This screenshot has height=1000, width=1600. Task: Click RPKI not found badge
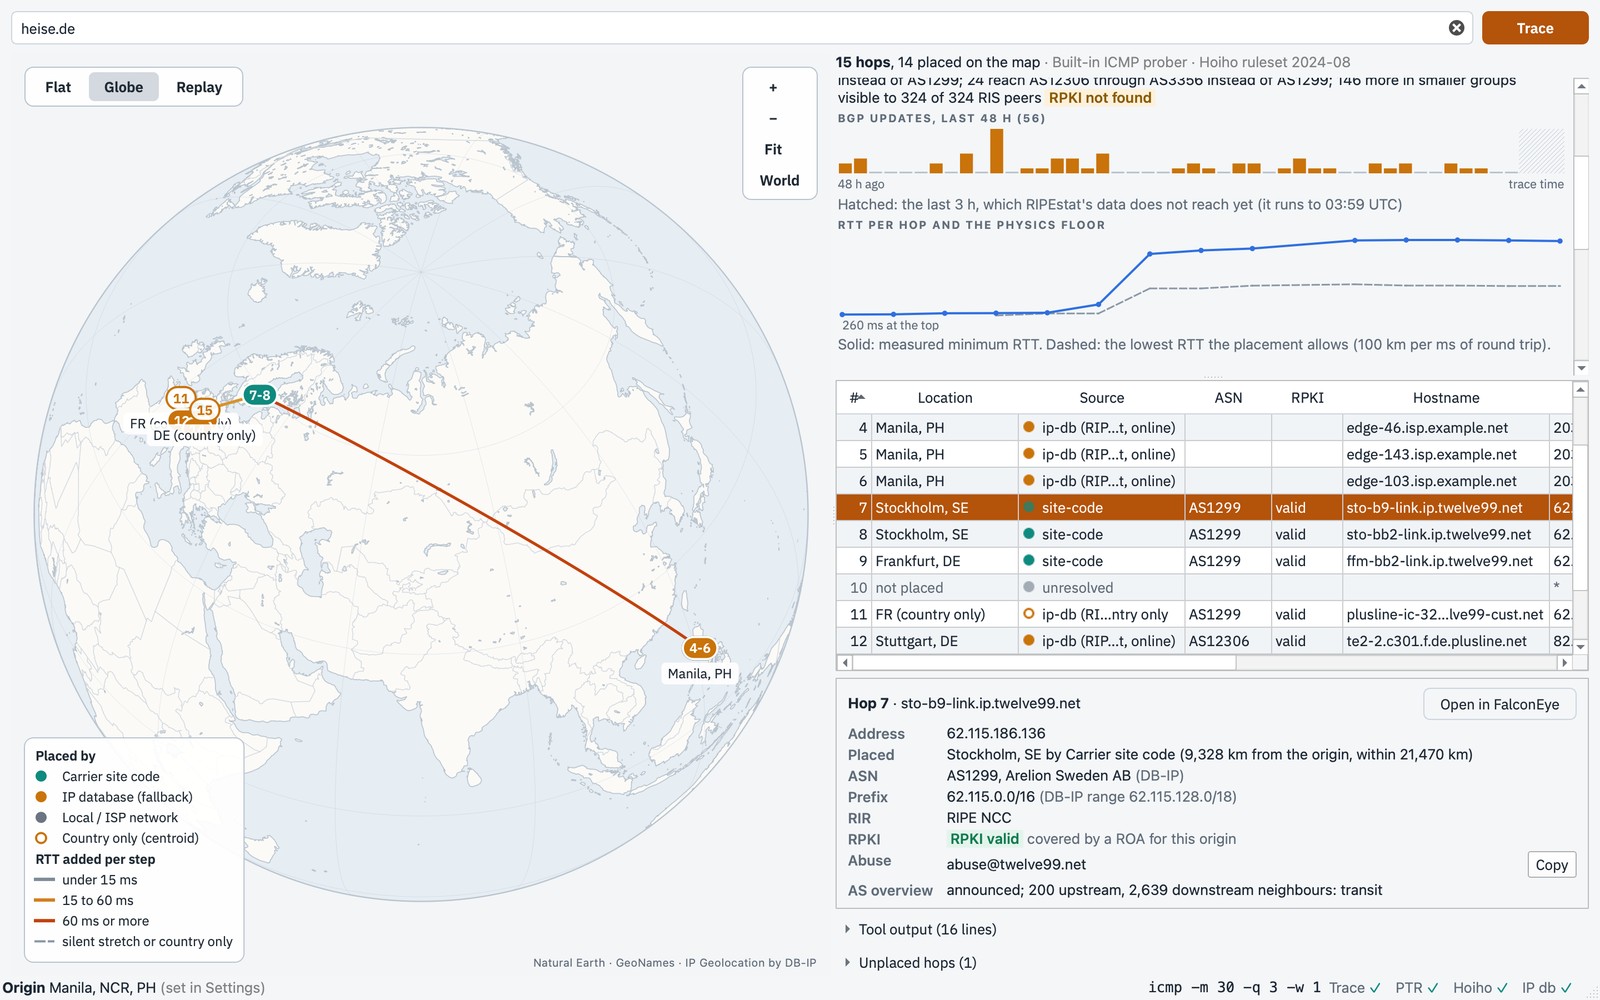click(x=1100, y=98)
